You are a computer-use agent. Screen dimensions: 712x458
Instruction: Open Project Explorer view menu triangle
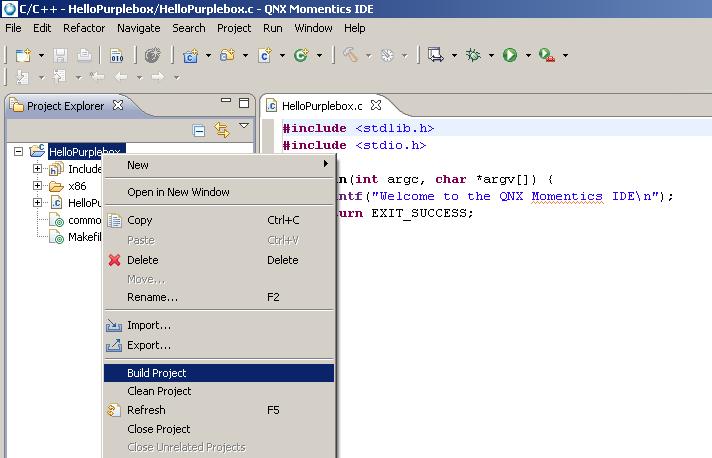244,126
